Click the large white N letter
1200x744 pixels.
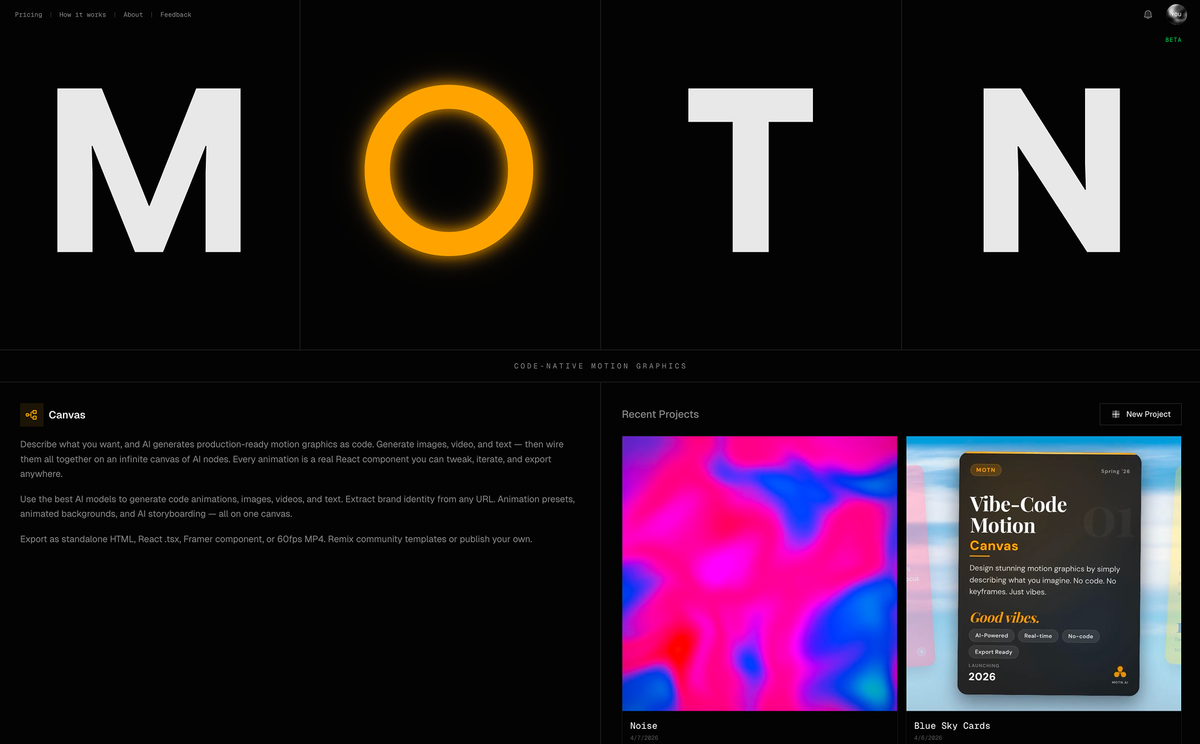1051,170
